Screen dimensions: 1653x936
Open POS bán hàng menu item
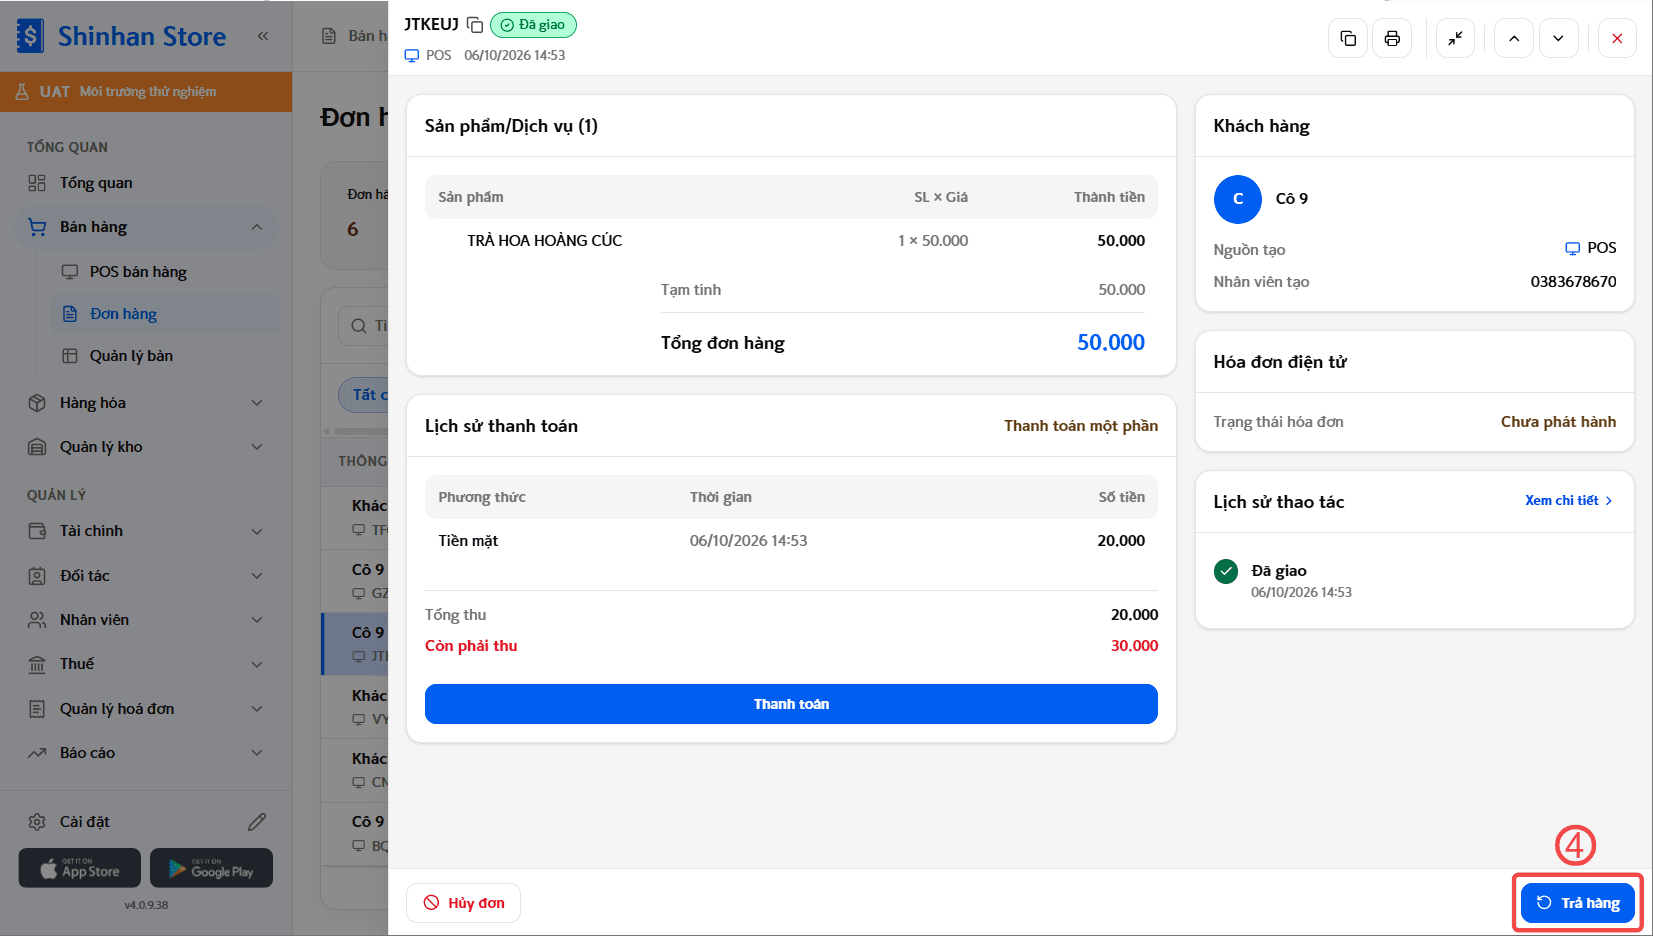click(138, 272)
